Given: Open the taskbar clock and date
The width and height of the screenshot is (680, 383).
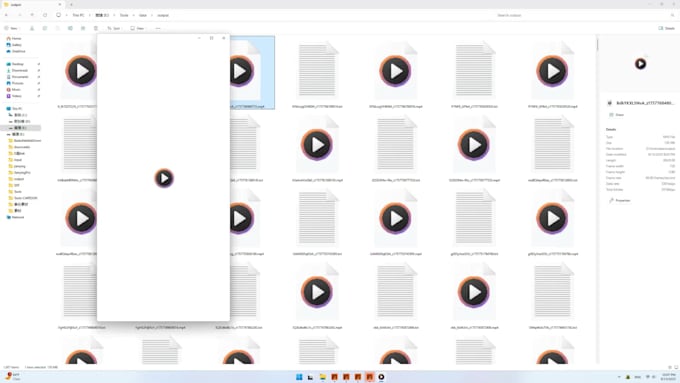Looking at the screenshot, I should (x=669, y=376).
